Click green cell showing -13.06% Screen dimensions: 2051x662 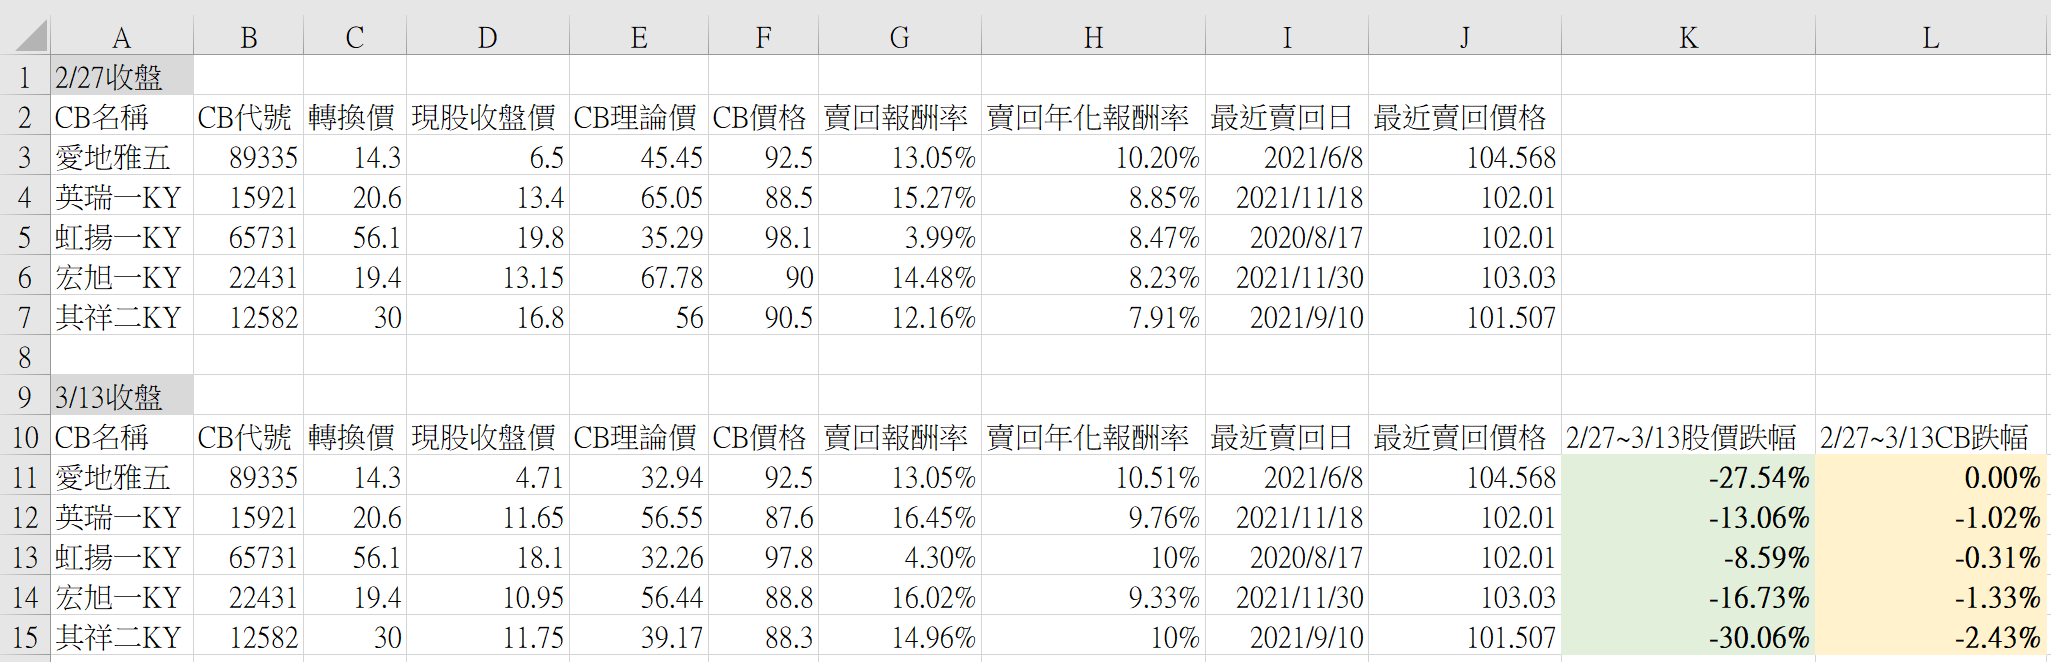point(1688,517)
